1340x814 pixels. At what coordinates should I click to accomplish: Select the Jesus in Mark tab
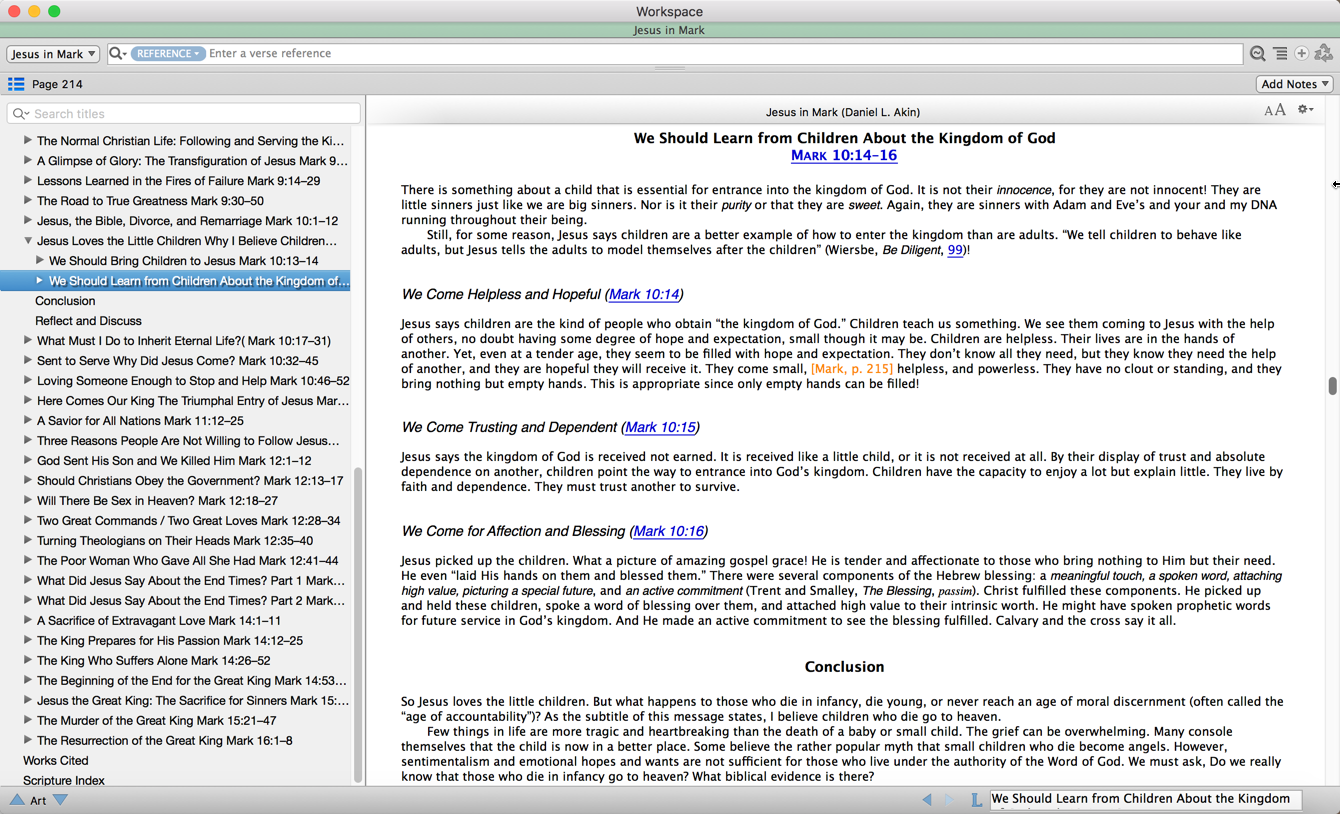(669, 30)
